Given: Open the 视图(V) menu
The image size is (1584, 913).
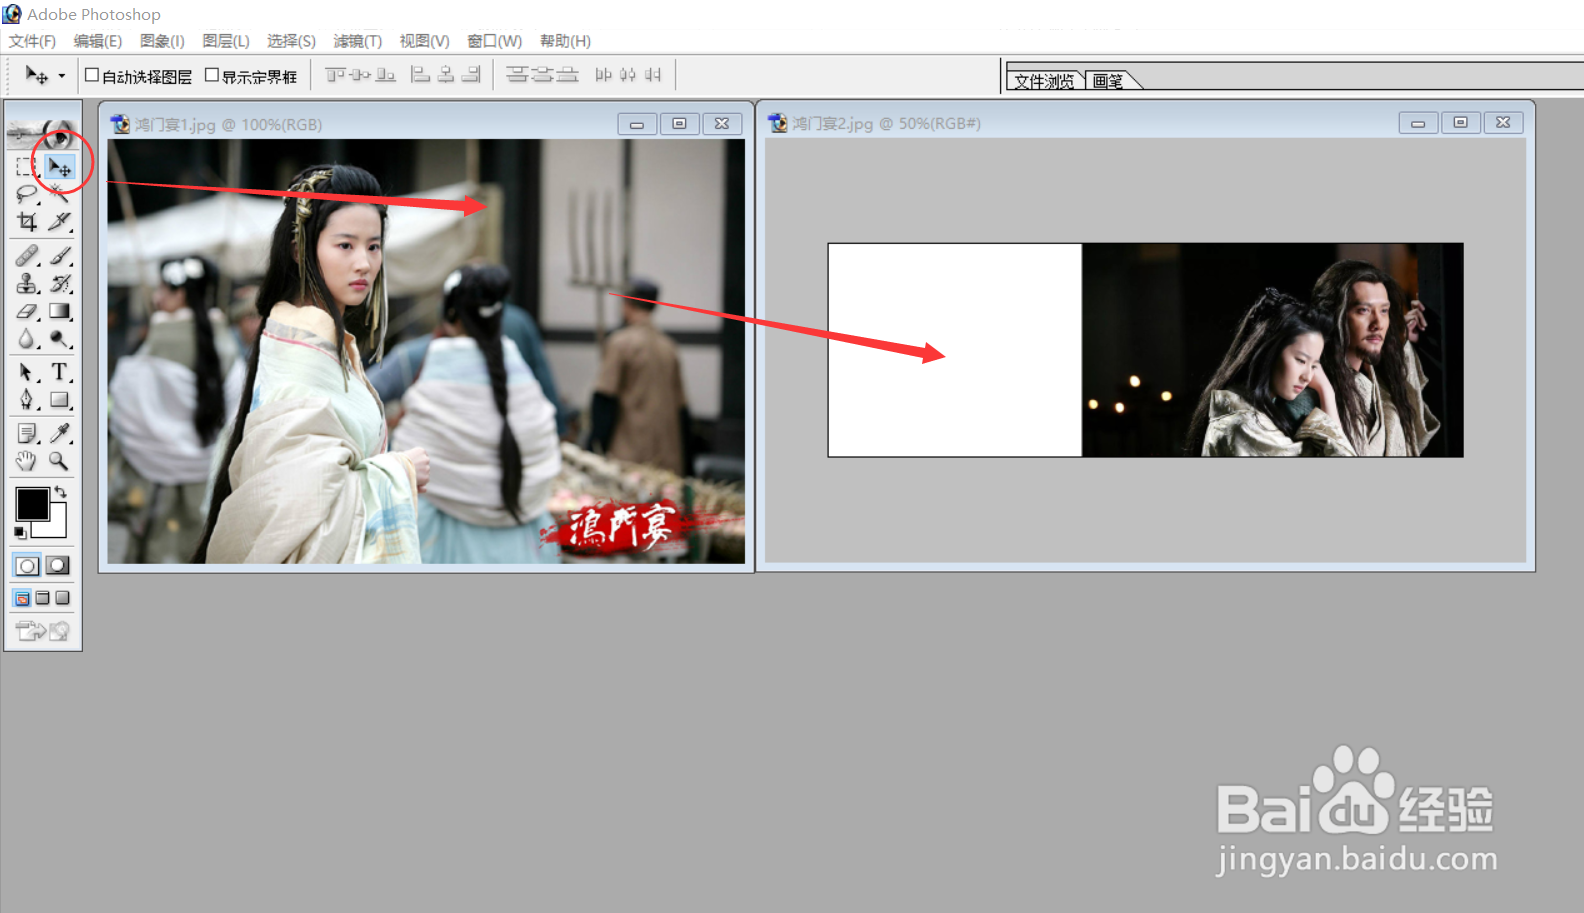Looking at the screenshot, I should [x=425, y=41].
